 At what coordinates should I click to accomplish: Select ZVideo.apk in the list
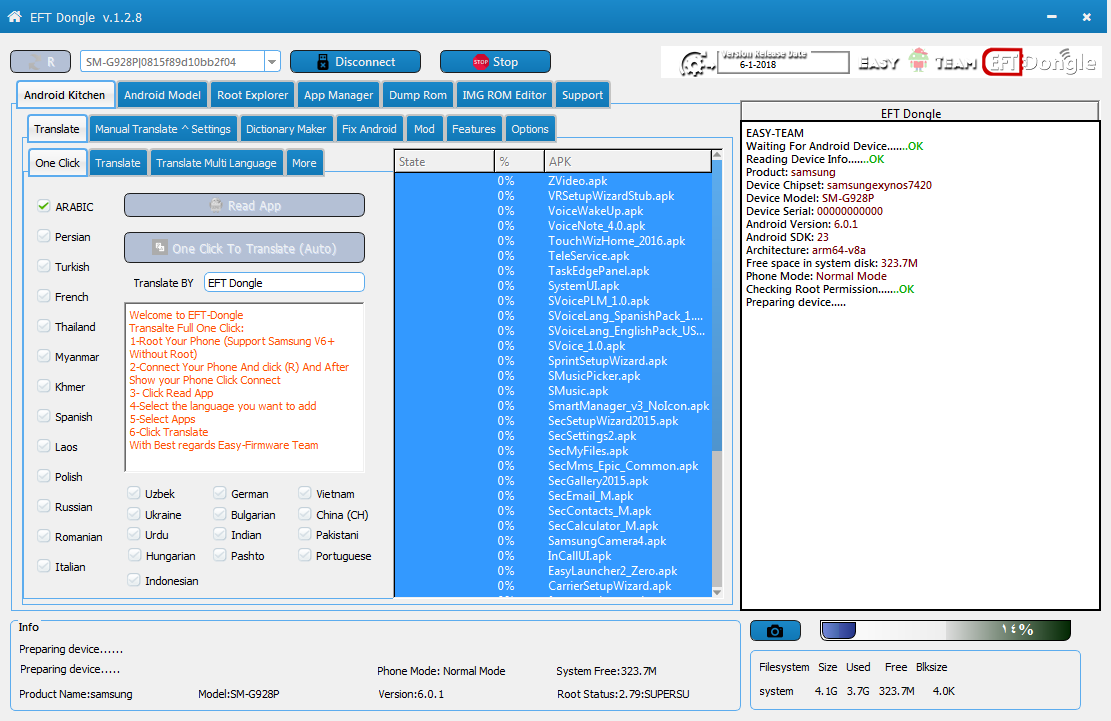tap(553, 181)
